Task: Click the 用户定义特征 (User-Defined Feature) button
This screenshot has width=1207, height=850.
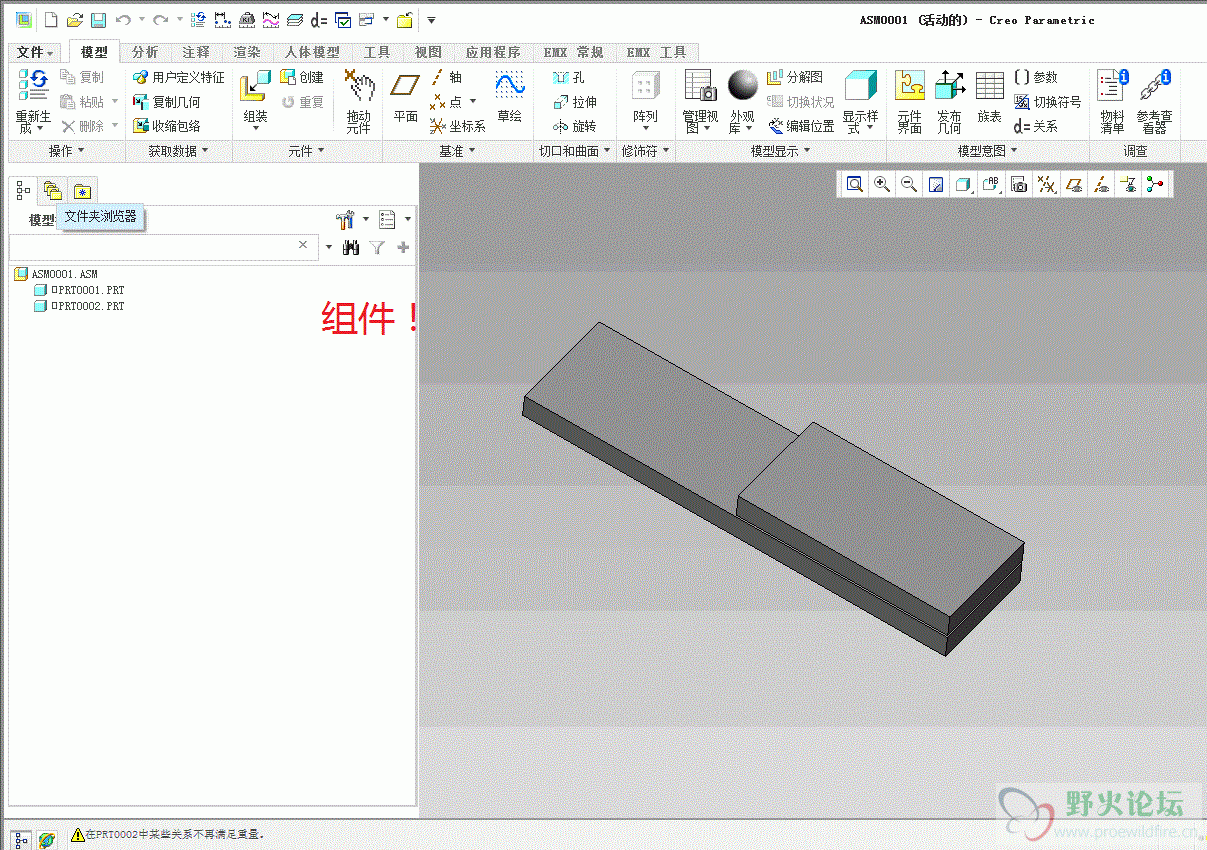Action: pos(179,77)
